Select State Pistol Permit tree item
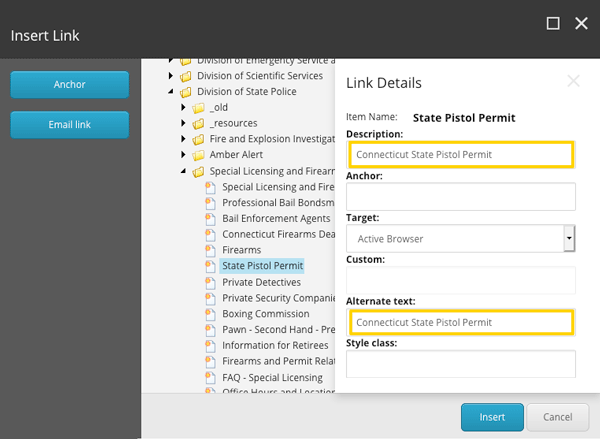This screenshot has width=600, height=439. 262,266
